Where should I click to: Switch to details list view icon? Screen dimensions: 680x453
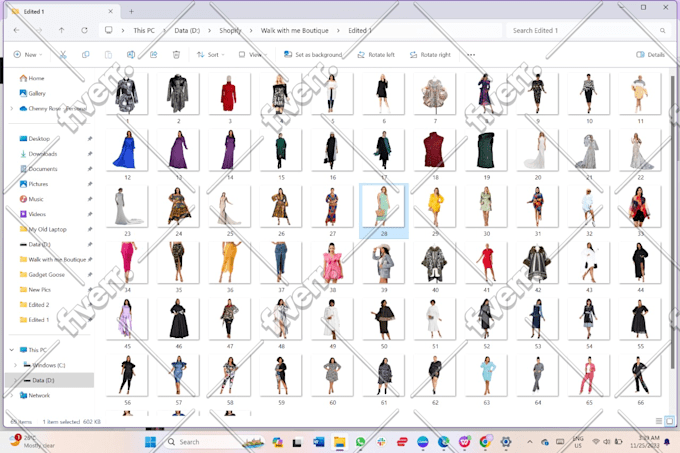[659, 421]
